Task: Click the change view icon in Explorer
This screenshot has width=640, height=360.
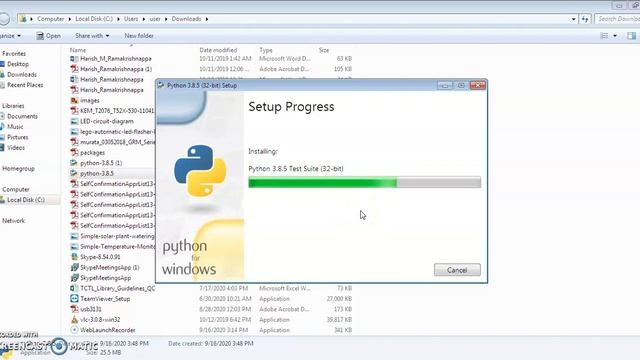Action: pos(604,36)
